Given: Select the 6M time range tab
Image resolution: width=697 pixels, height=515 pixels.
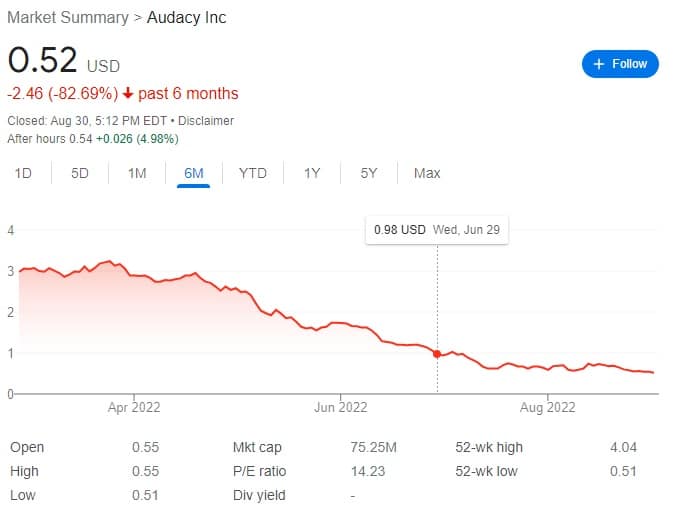Looking at the screenshot, I should click(194, 173).
